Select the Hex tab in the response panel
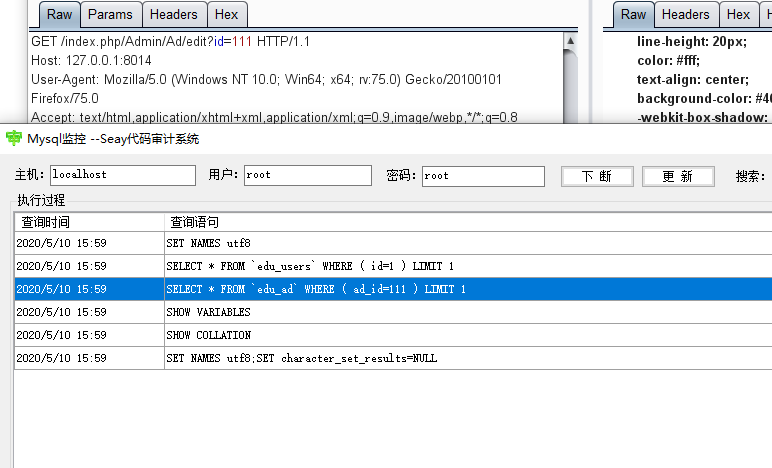Image resolution: width=772 pixels, height=468 pixels. point(739,15)
